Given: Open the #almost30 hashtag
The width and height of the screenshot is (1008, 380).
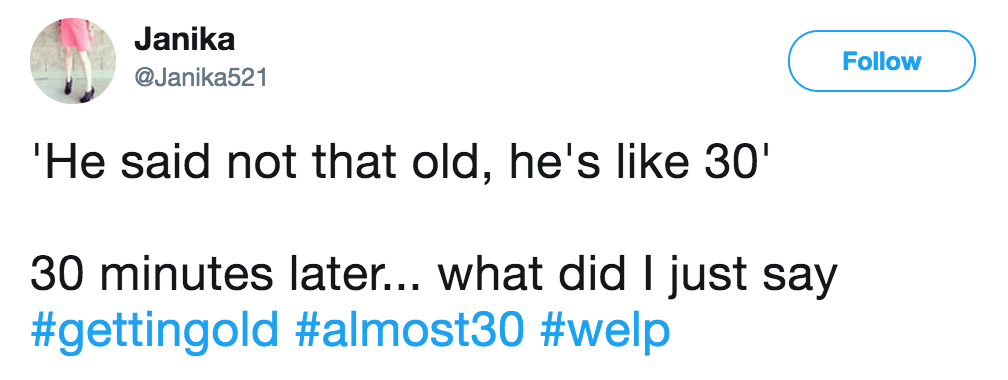Looking at the screenshot, I should pyautogui.click(x=410, y=329).
